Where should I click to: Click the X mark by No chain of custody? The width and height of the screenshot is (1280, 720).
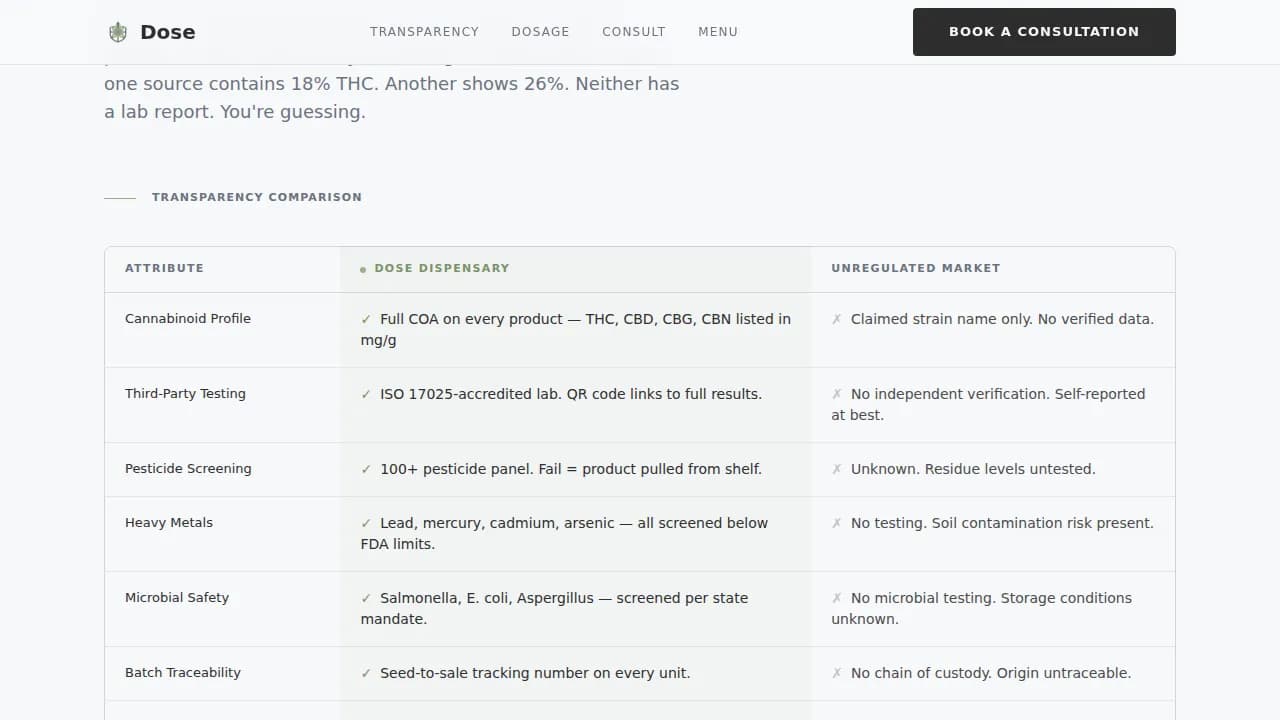point(837,673)
